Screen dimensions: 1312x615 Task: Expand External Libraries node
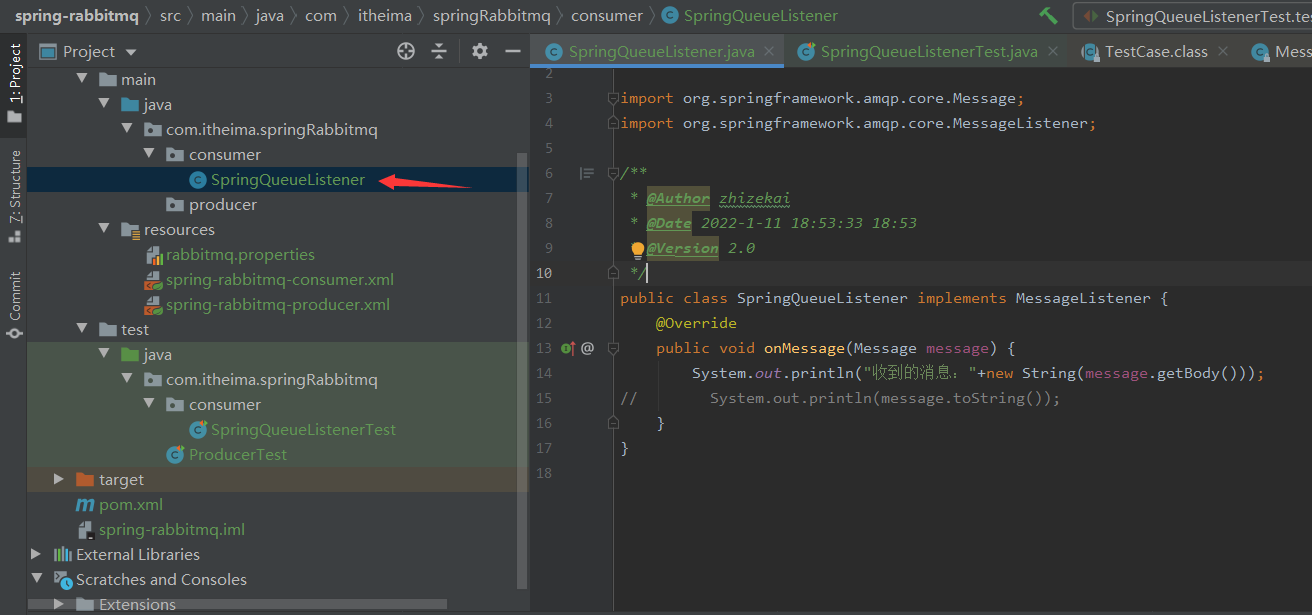[37, 554]
